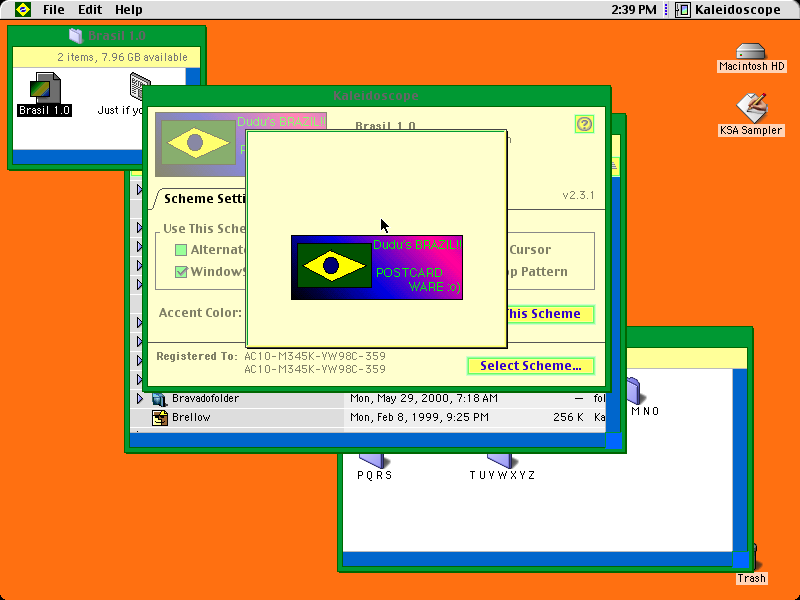Select the Brellow scheme file icon
This screenshot has width=800, height=600.
click(x=160, y=418)
